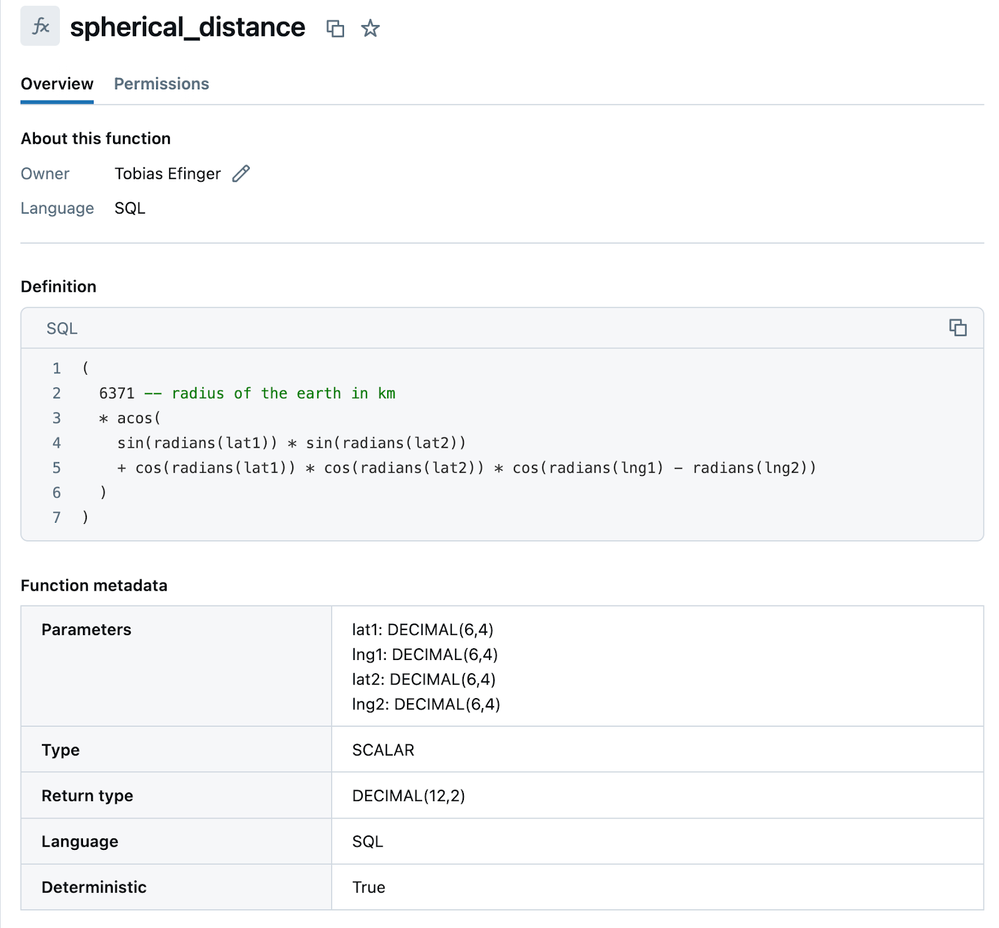Click line number 1 in the code gutter
Screen dimensions: 999x928
(57, 368)
